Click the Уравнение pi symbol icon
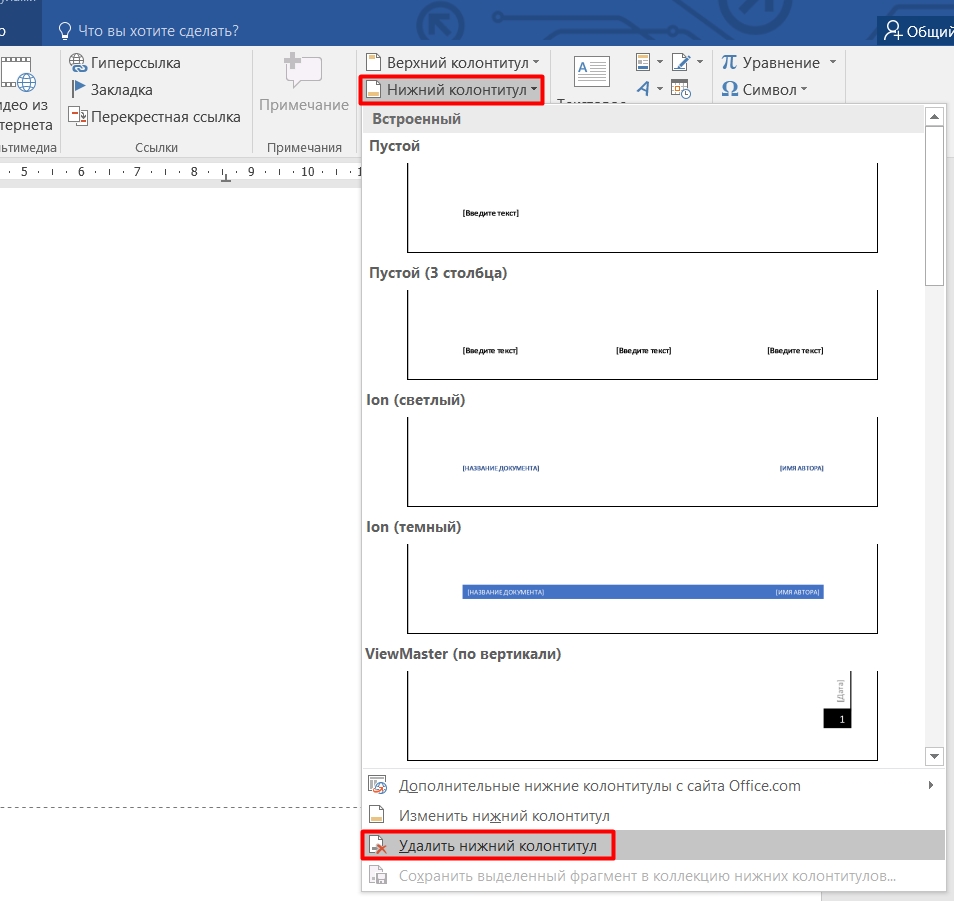 (x=729, y=63)
